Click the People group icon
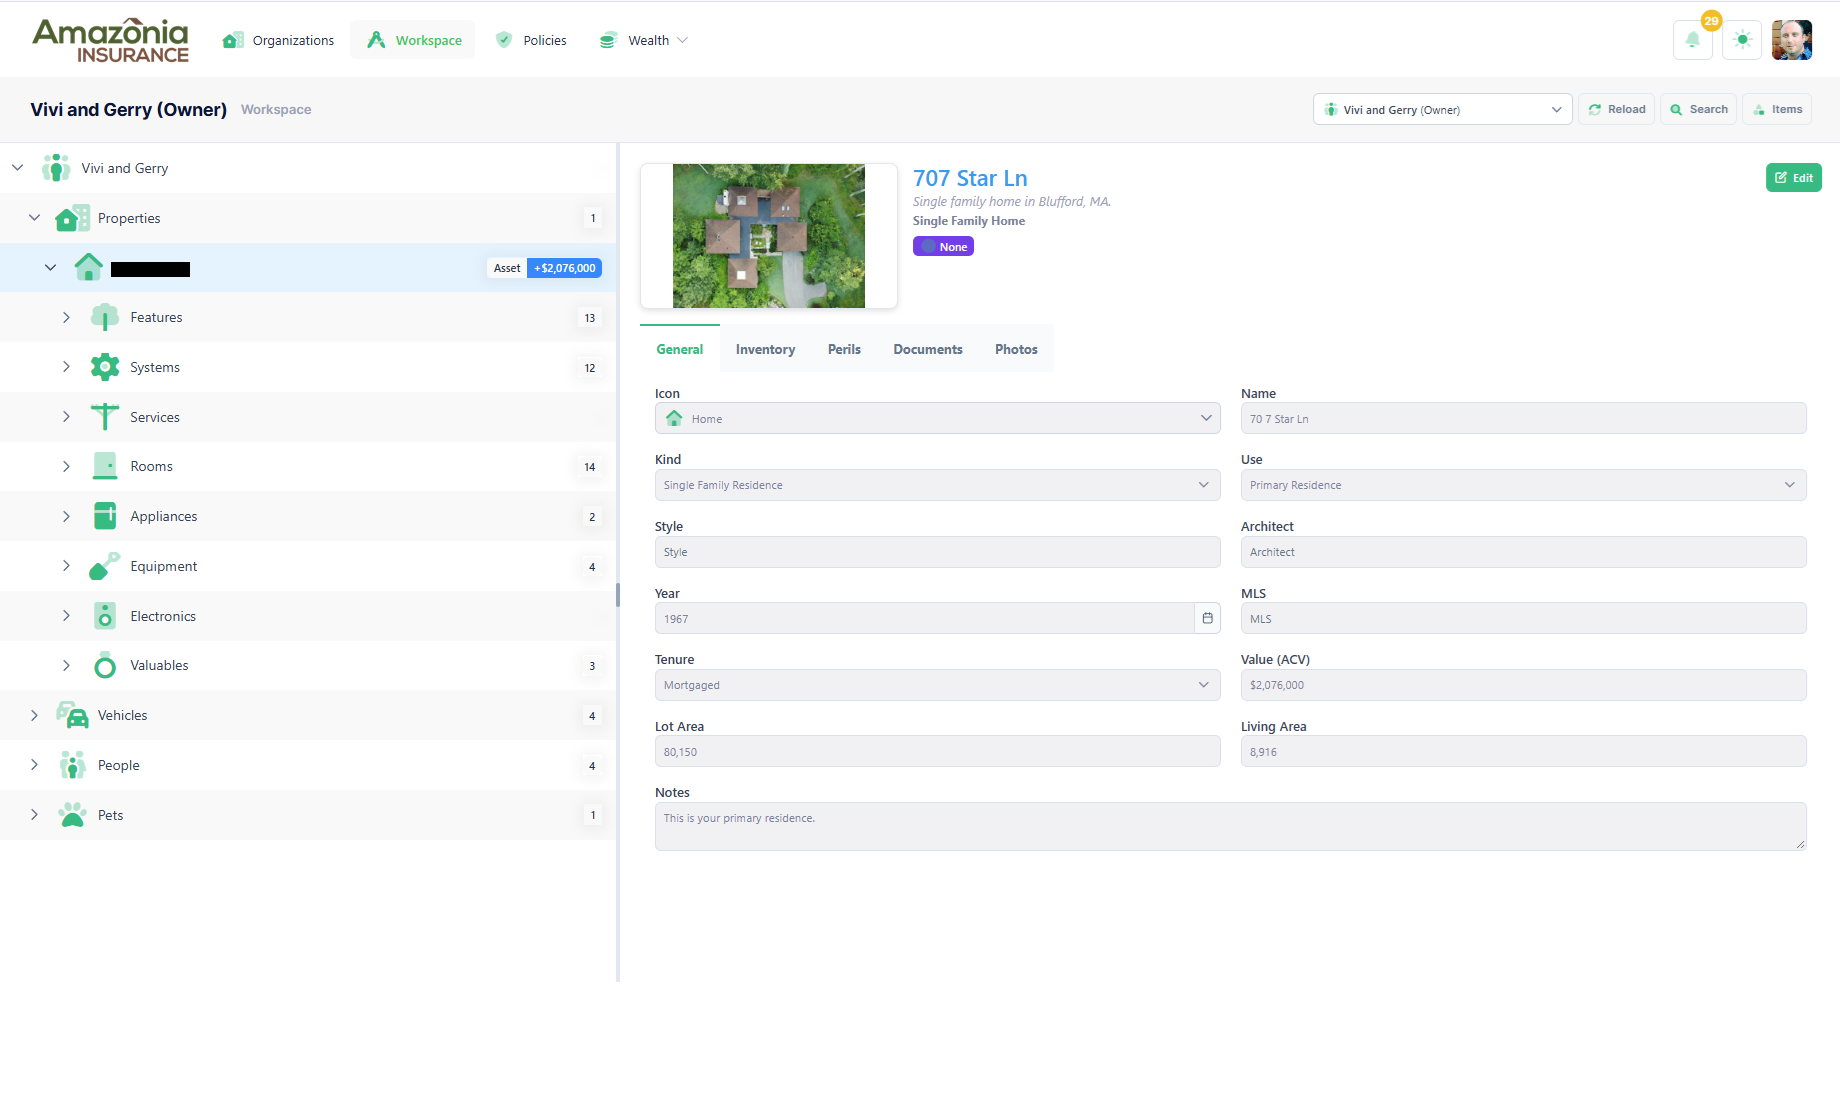 (72, 765)
